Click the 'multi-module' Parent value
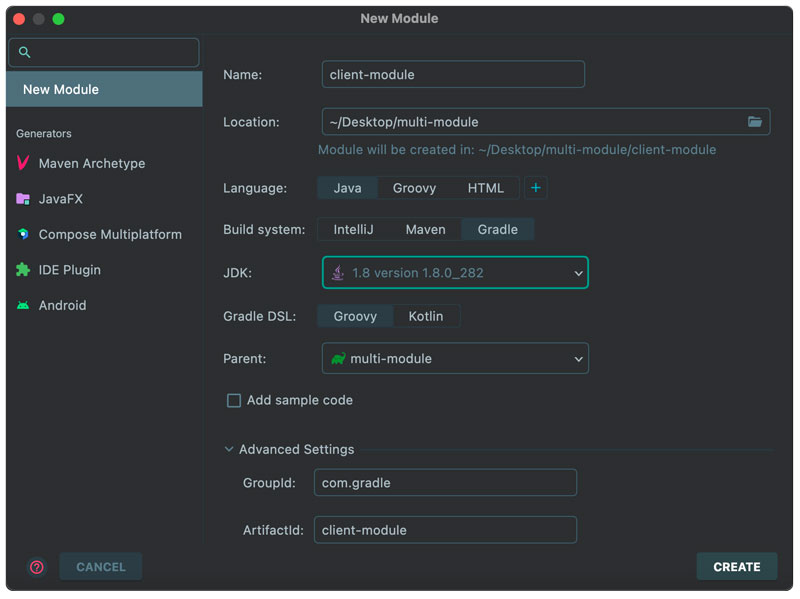The image size is (800, 599). pyautogui.click(x=391, y=359)
